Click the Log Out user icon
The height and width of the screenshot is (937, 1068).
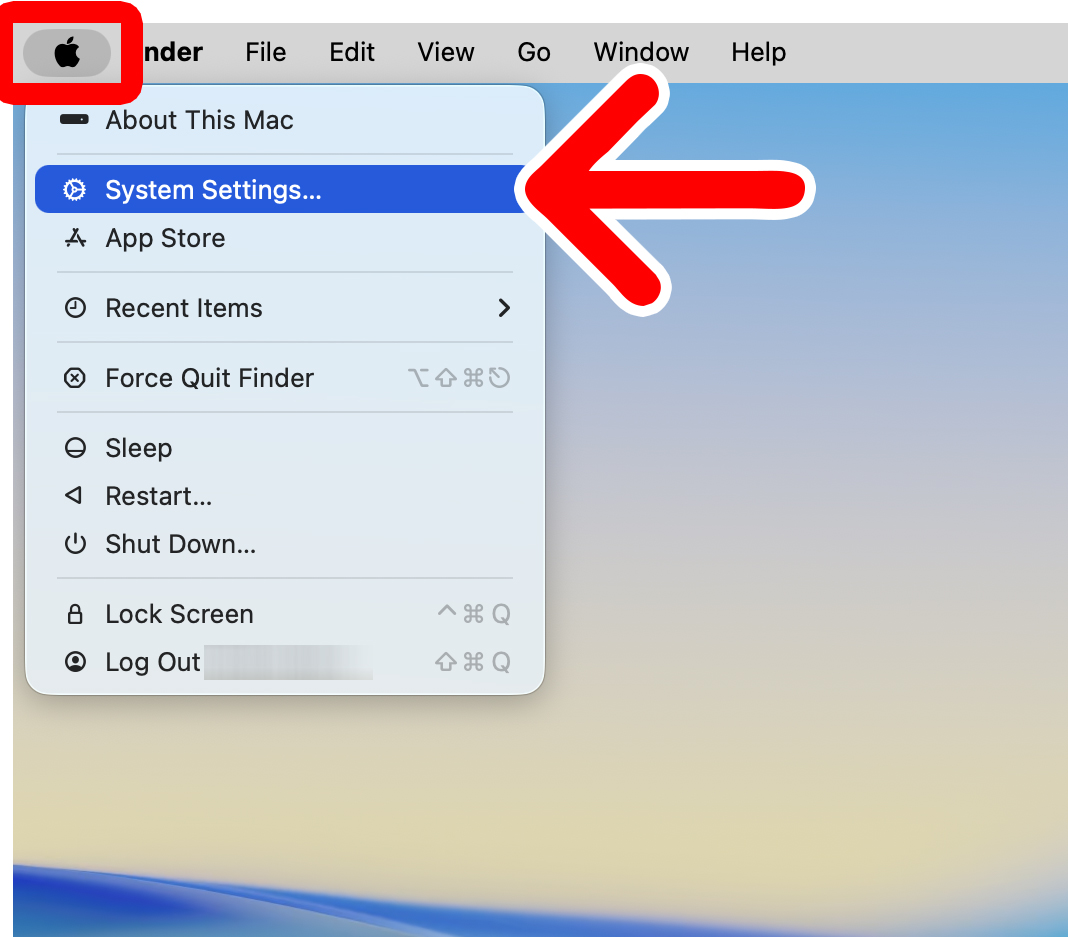tap(75, 661)
